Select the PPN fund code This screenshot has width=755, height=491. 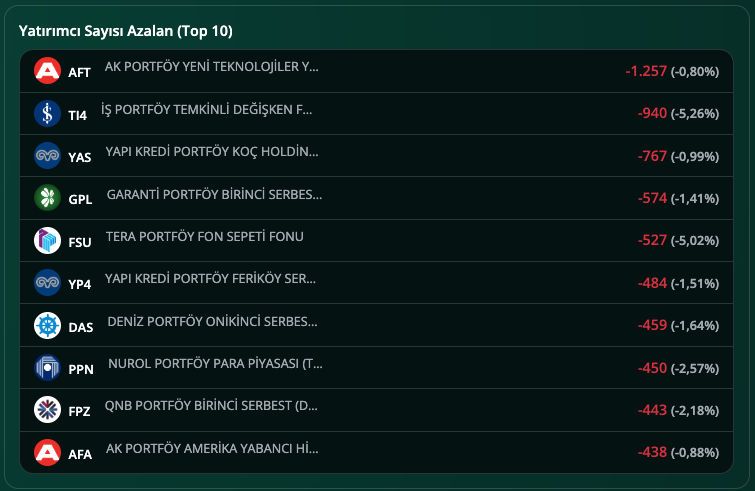(x=80, y=370)
